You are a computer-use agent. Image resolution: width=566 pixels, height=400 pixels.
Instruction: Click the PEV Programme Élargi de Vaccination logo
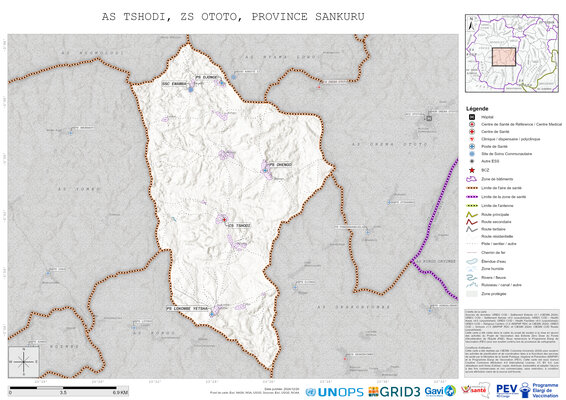(x=527, y=391)
